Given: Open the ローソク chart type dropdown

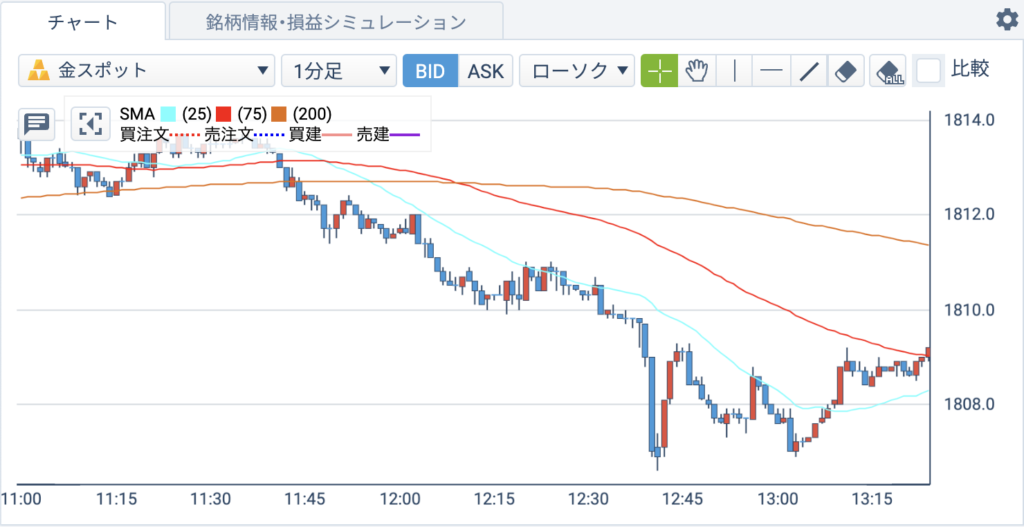Looking at the screenshot, I should 577,71.
